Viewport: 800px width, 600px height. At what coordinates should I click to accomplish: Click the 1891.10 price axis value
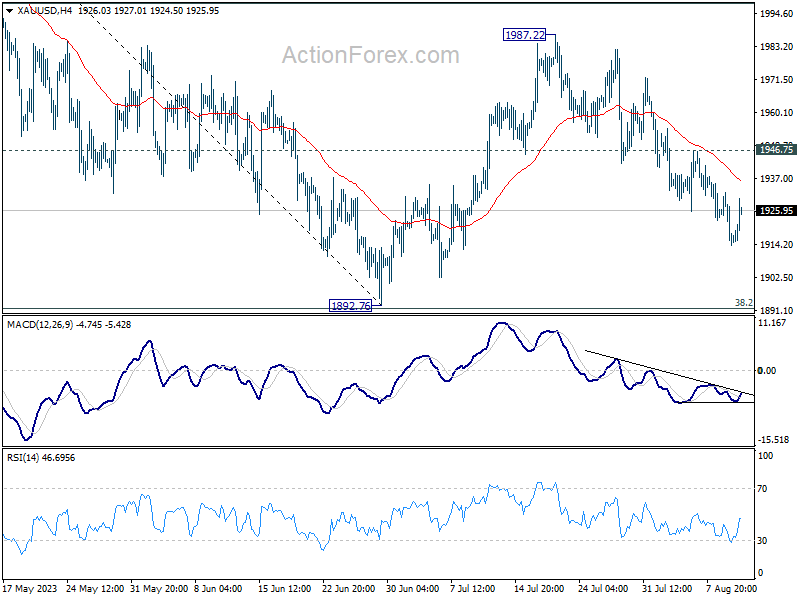click(777, 311)
